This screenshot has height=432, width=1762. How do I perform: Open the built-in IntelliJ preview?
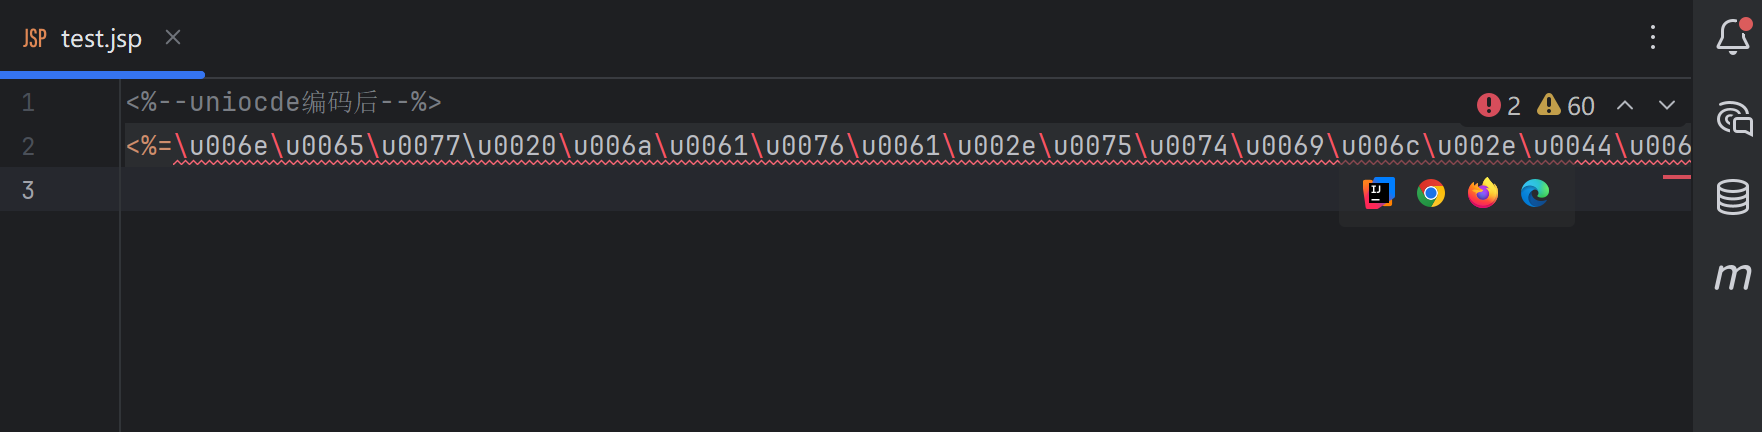[1379, 193]
